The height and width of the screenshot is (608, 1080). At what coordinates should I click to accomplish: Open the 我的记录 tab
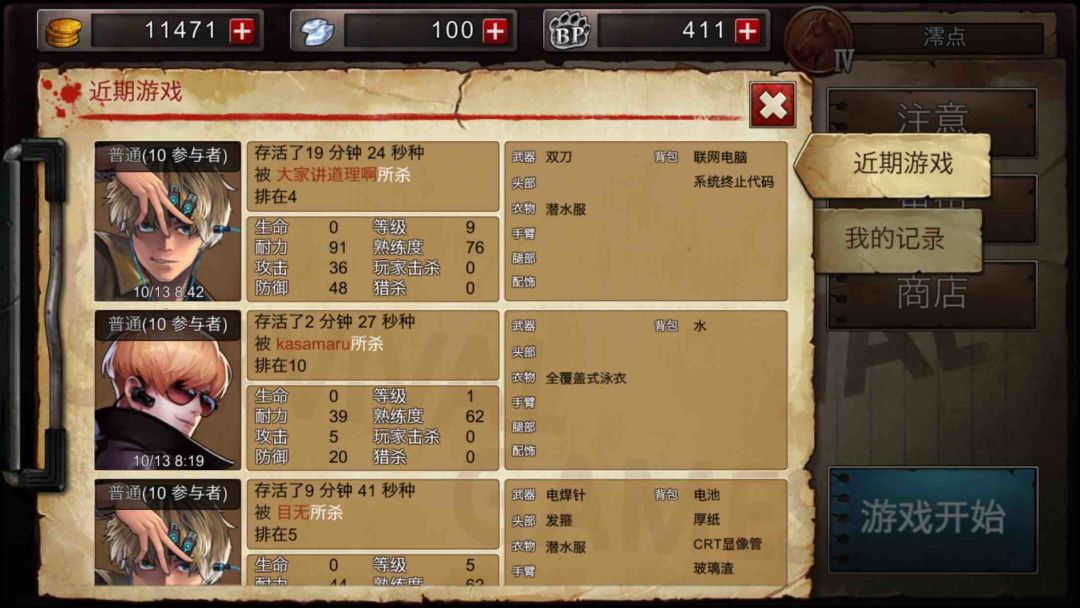coord(895,239)
